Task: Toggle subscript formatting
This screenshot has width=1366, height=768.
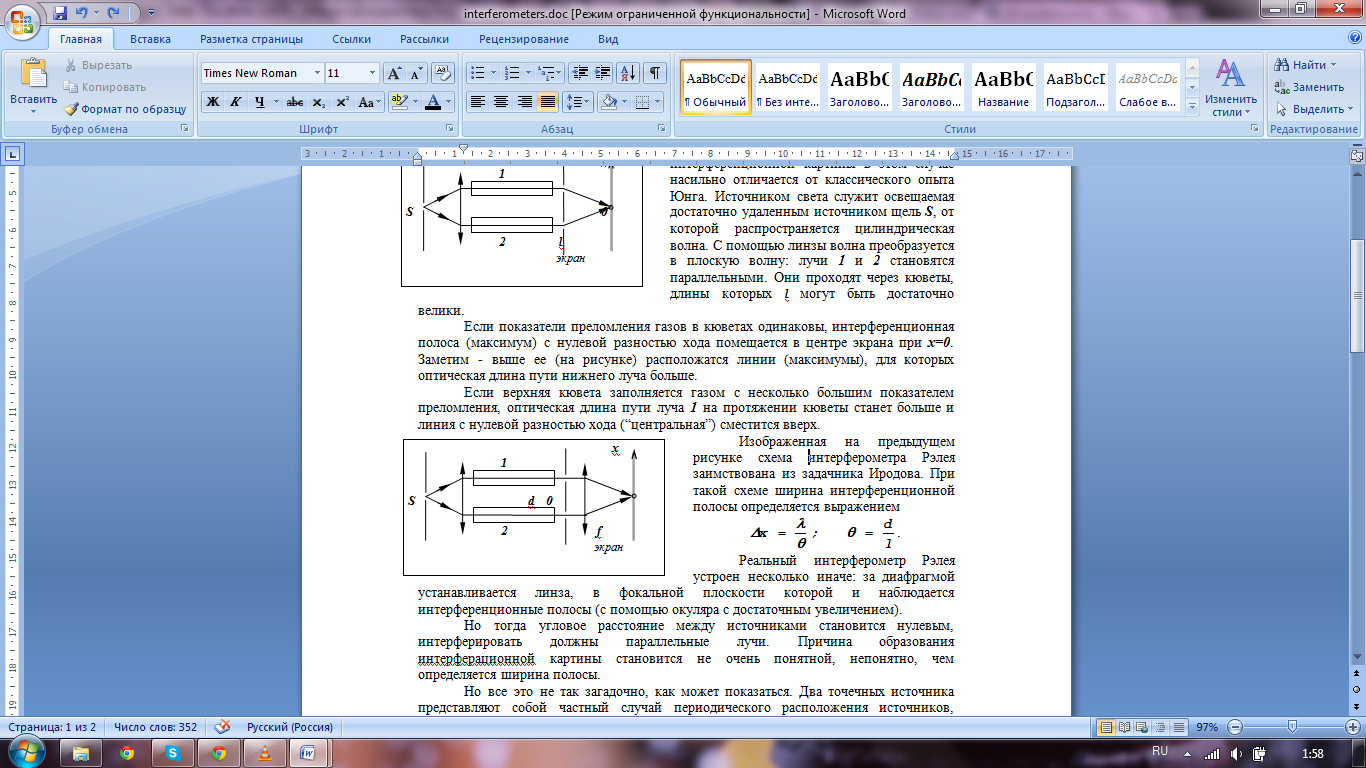Action: (318, 102)
